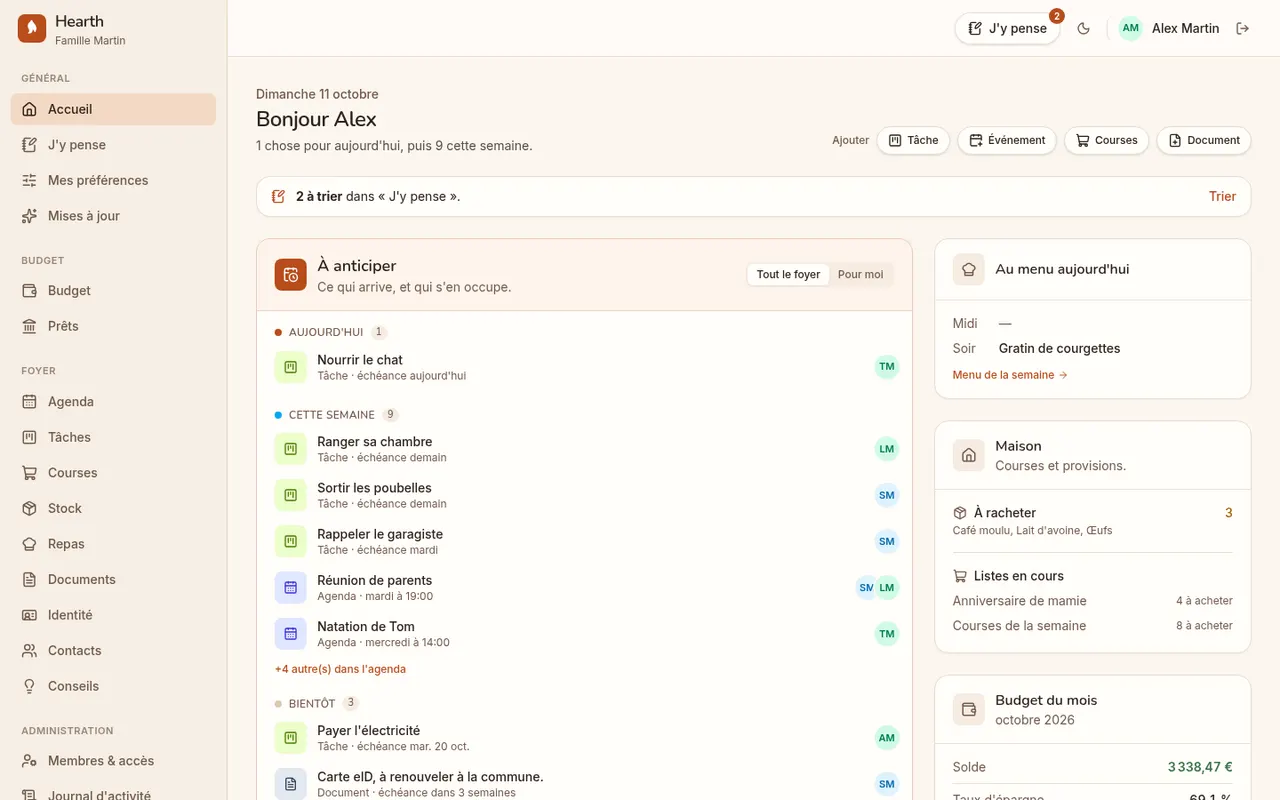Open Prêts in the sidebar
This screenshot has height=800, width=1280.
[x=113, y=326]
